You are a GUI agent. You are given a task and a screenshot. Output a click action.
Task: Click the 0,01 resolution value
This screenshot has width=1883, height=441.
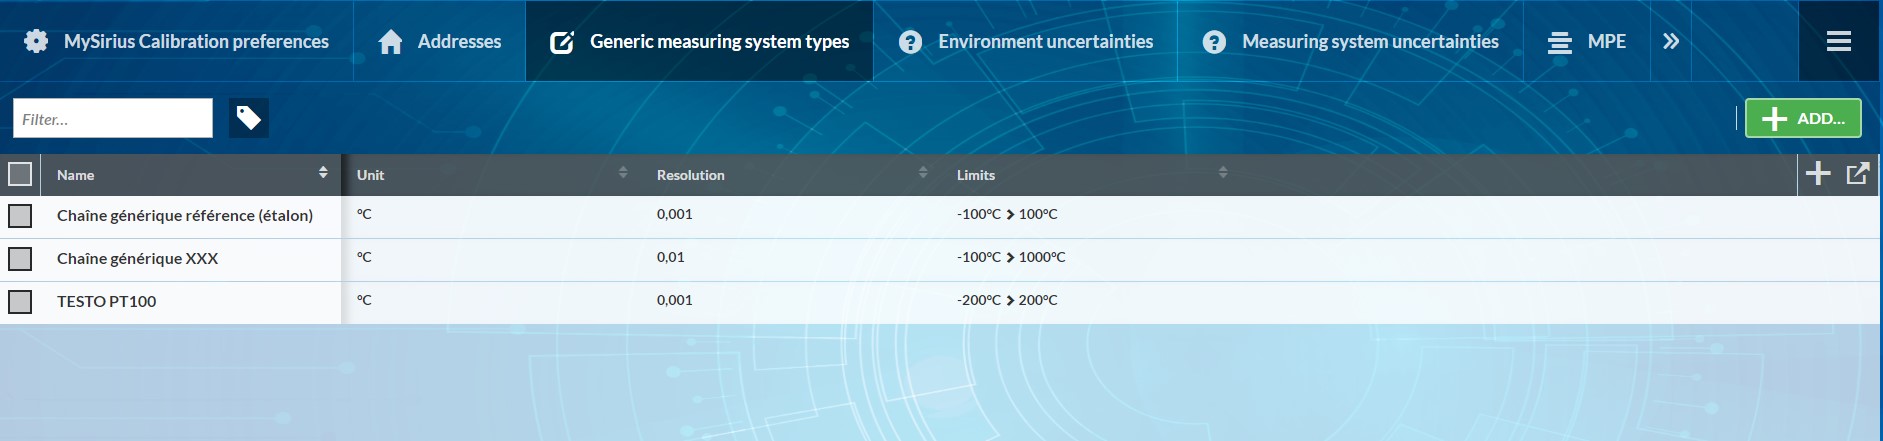click(x=671, y=257)
